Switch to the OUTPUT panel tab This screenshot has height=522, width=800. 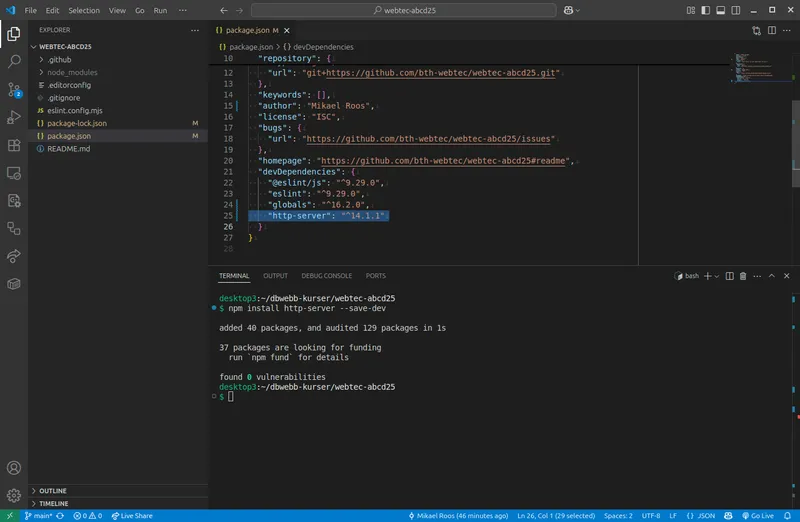276,276
